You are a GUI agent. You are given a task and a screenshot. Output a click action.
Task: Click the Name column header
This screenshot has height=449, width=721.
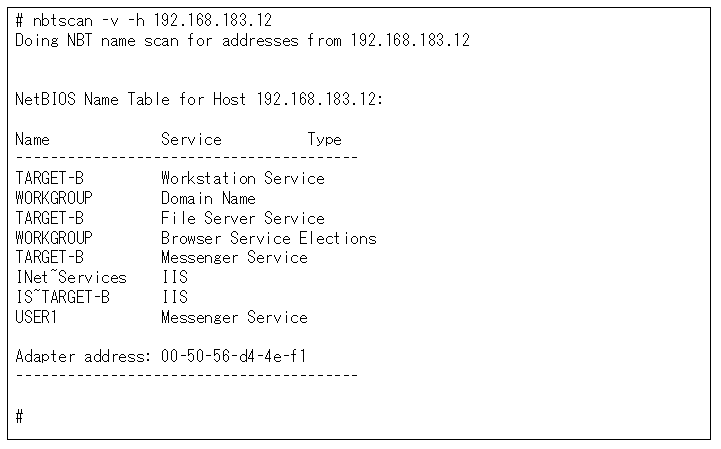click(x=32, y=139)
